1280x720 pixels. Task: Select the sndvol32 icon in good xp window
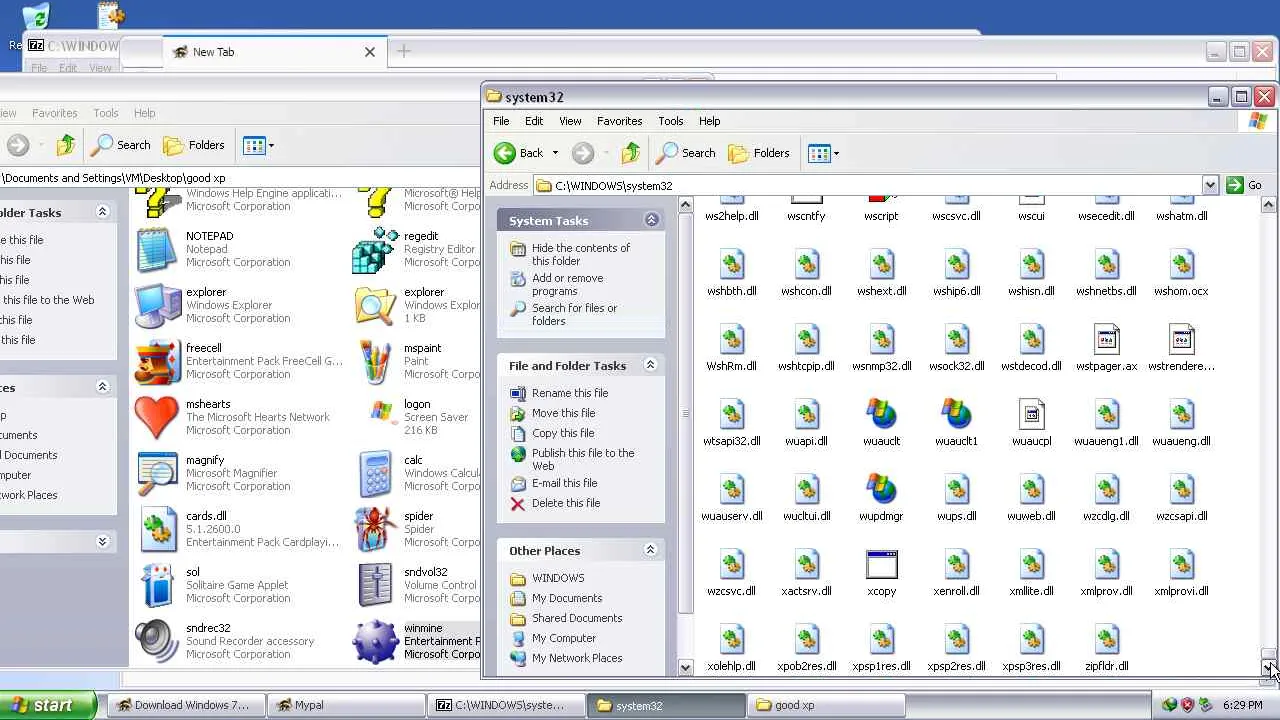click(375, 586)
